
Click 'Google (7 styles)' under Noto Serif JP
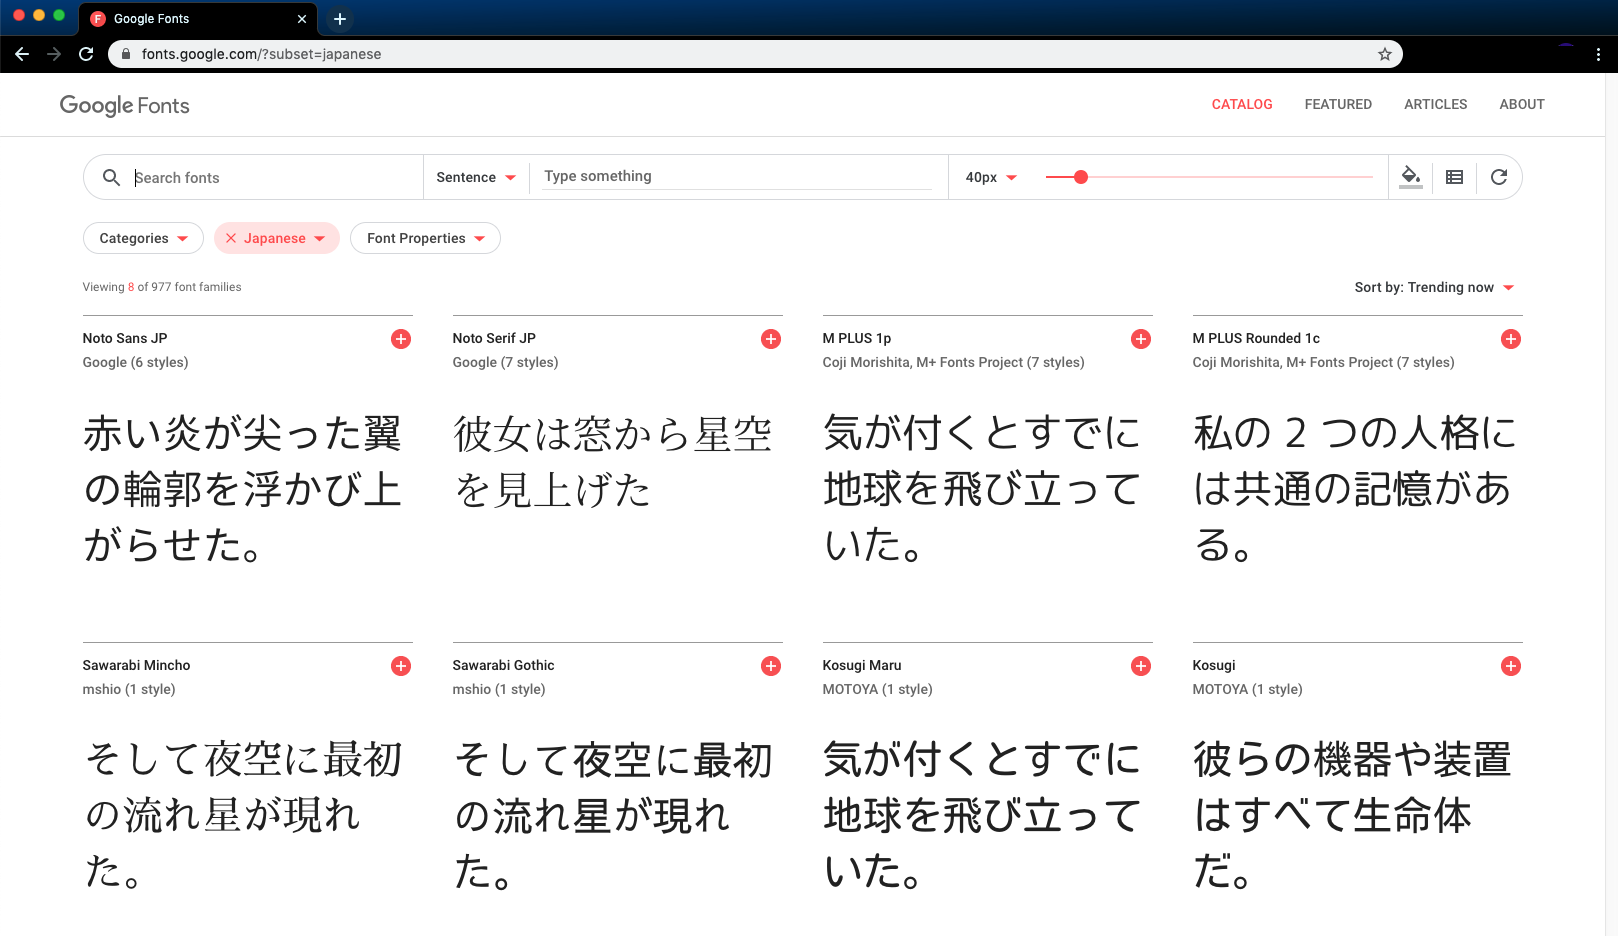505,362
